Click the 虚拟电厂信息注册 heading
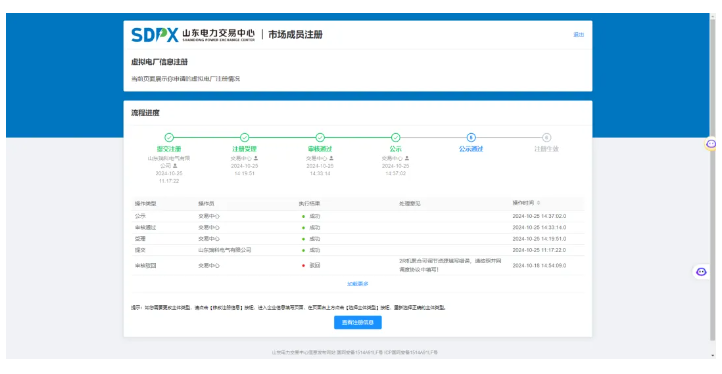Viewport: 722px width, 374px height. [x=159, y=62]
